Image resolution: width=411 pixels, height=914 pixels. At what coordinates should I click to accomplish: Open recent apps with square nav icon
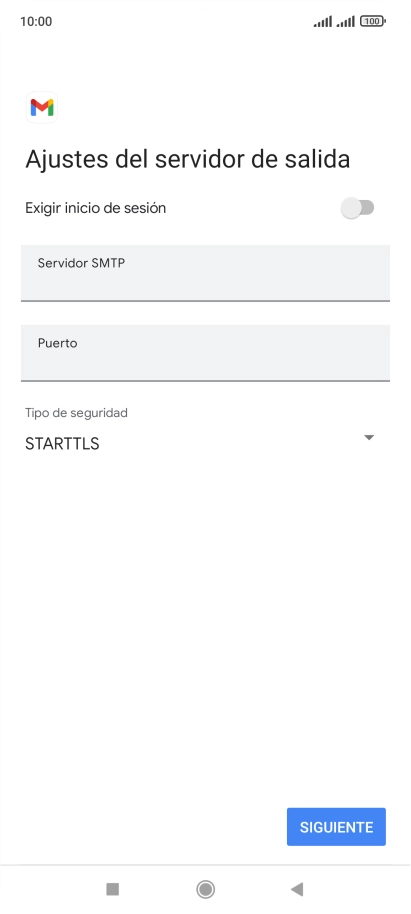(x=113, y=889)
